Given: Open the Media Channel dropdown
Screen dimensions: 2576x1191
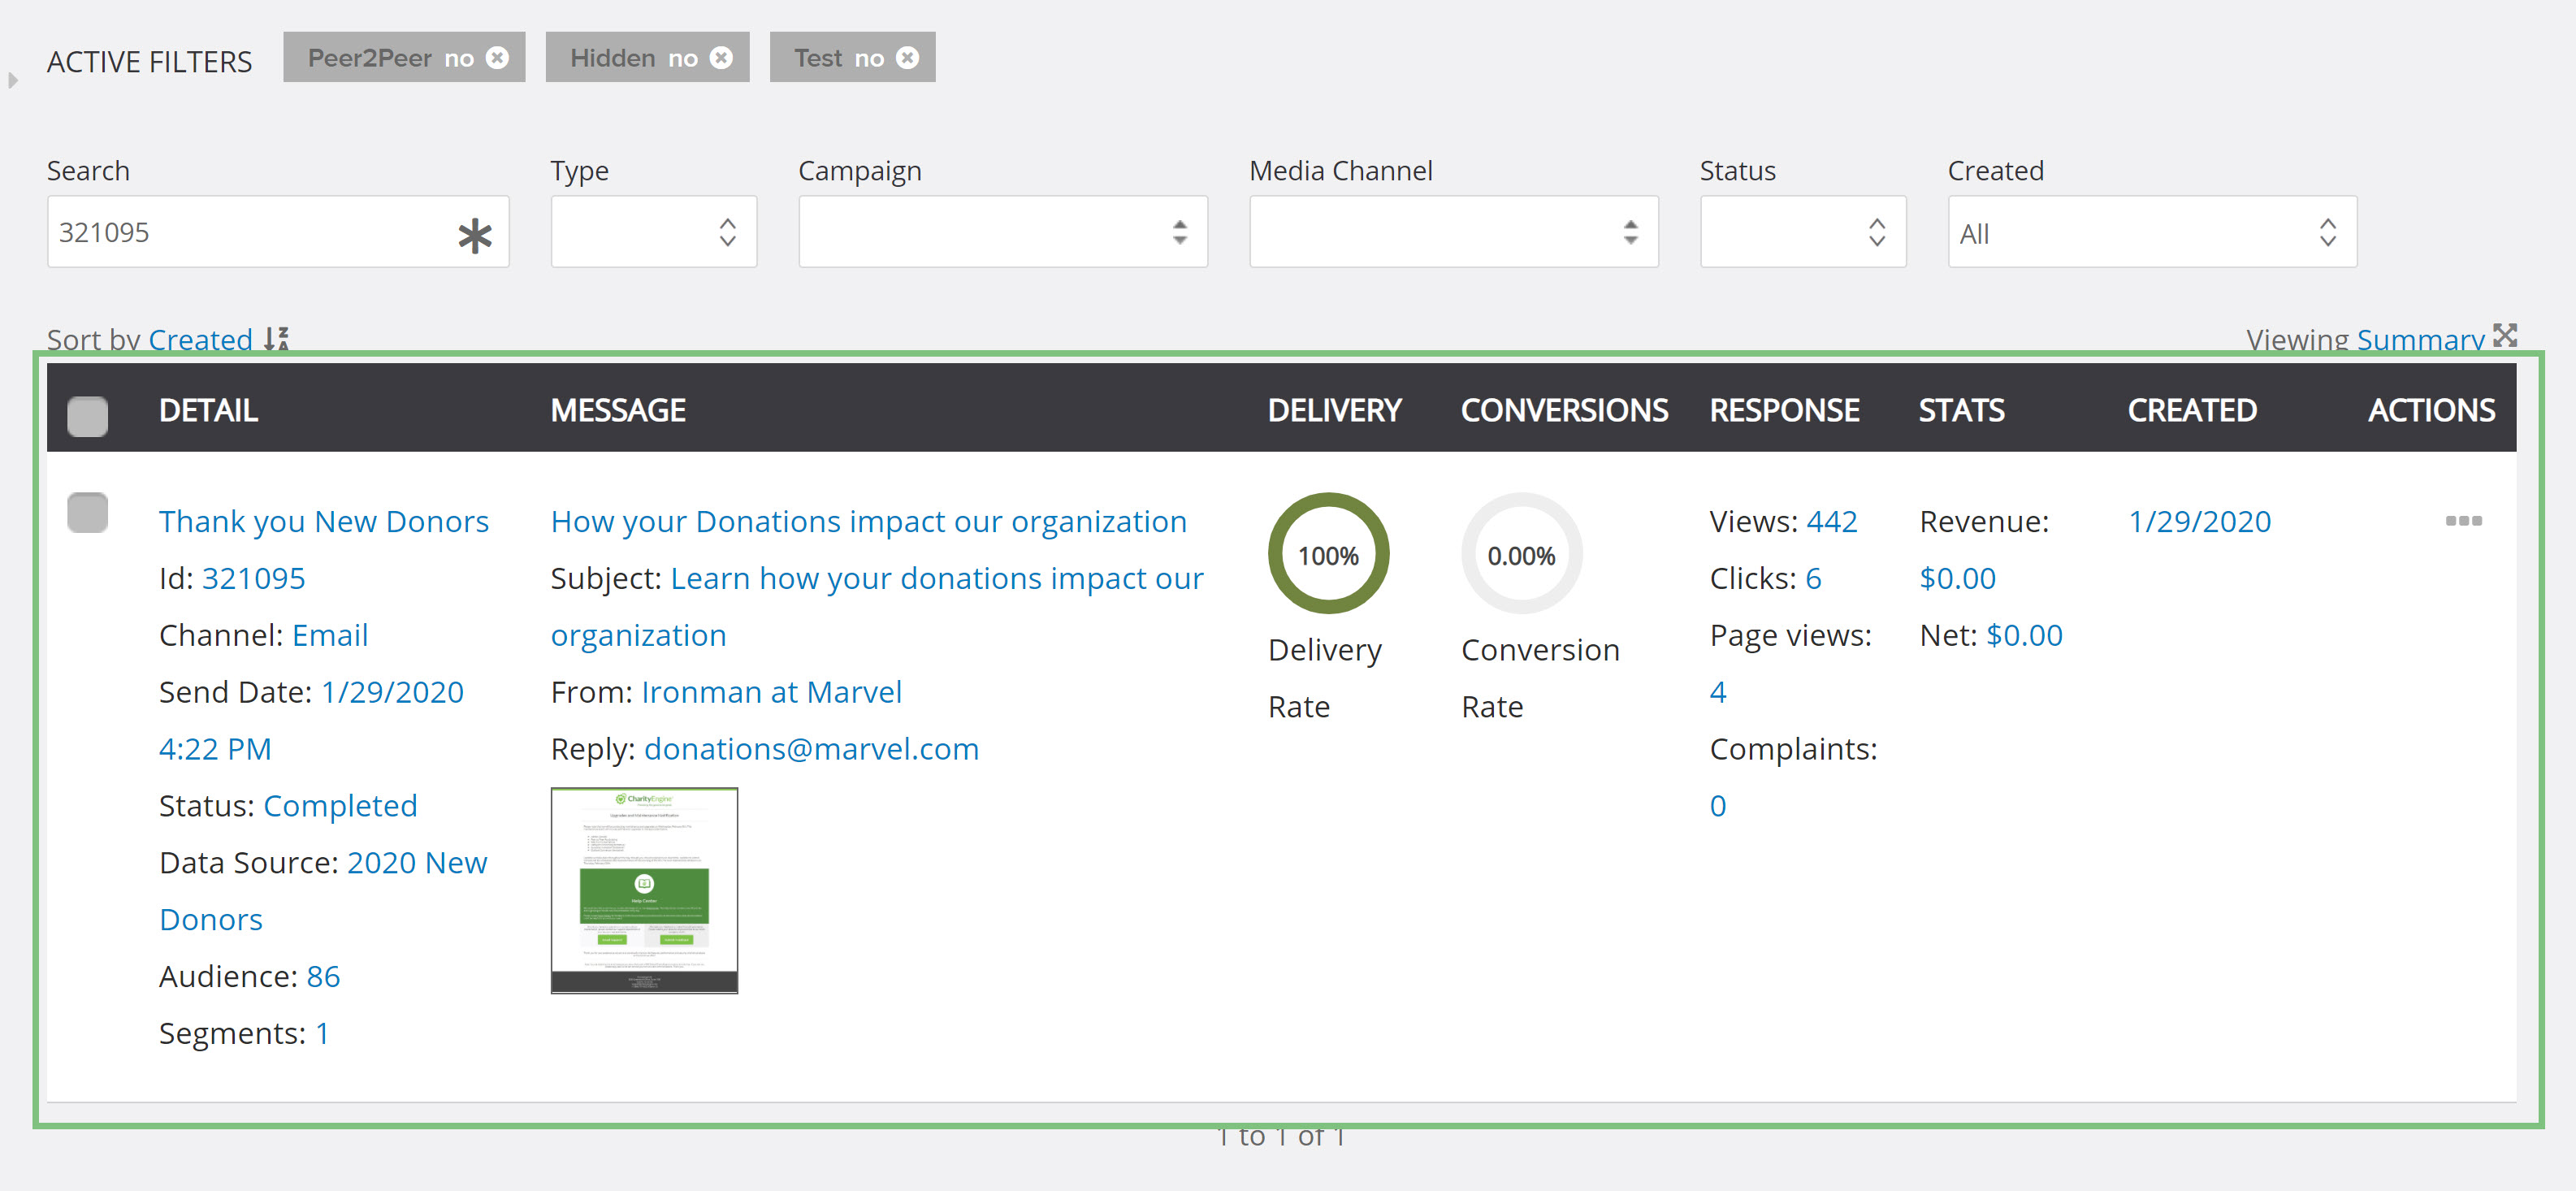Looking at the screenshot, I should pyautogui.click(x=1454, y=232).
